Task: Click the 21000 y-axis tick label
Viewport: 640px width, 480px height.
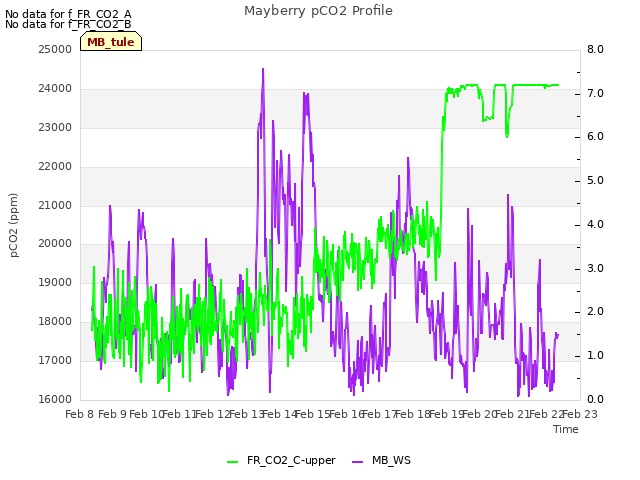Action: [55, 205]
